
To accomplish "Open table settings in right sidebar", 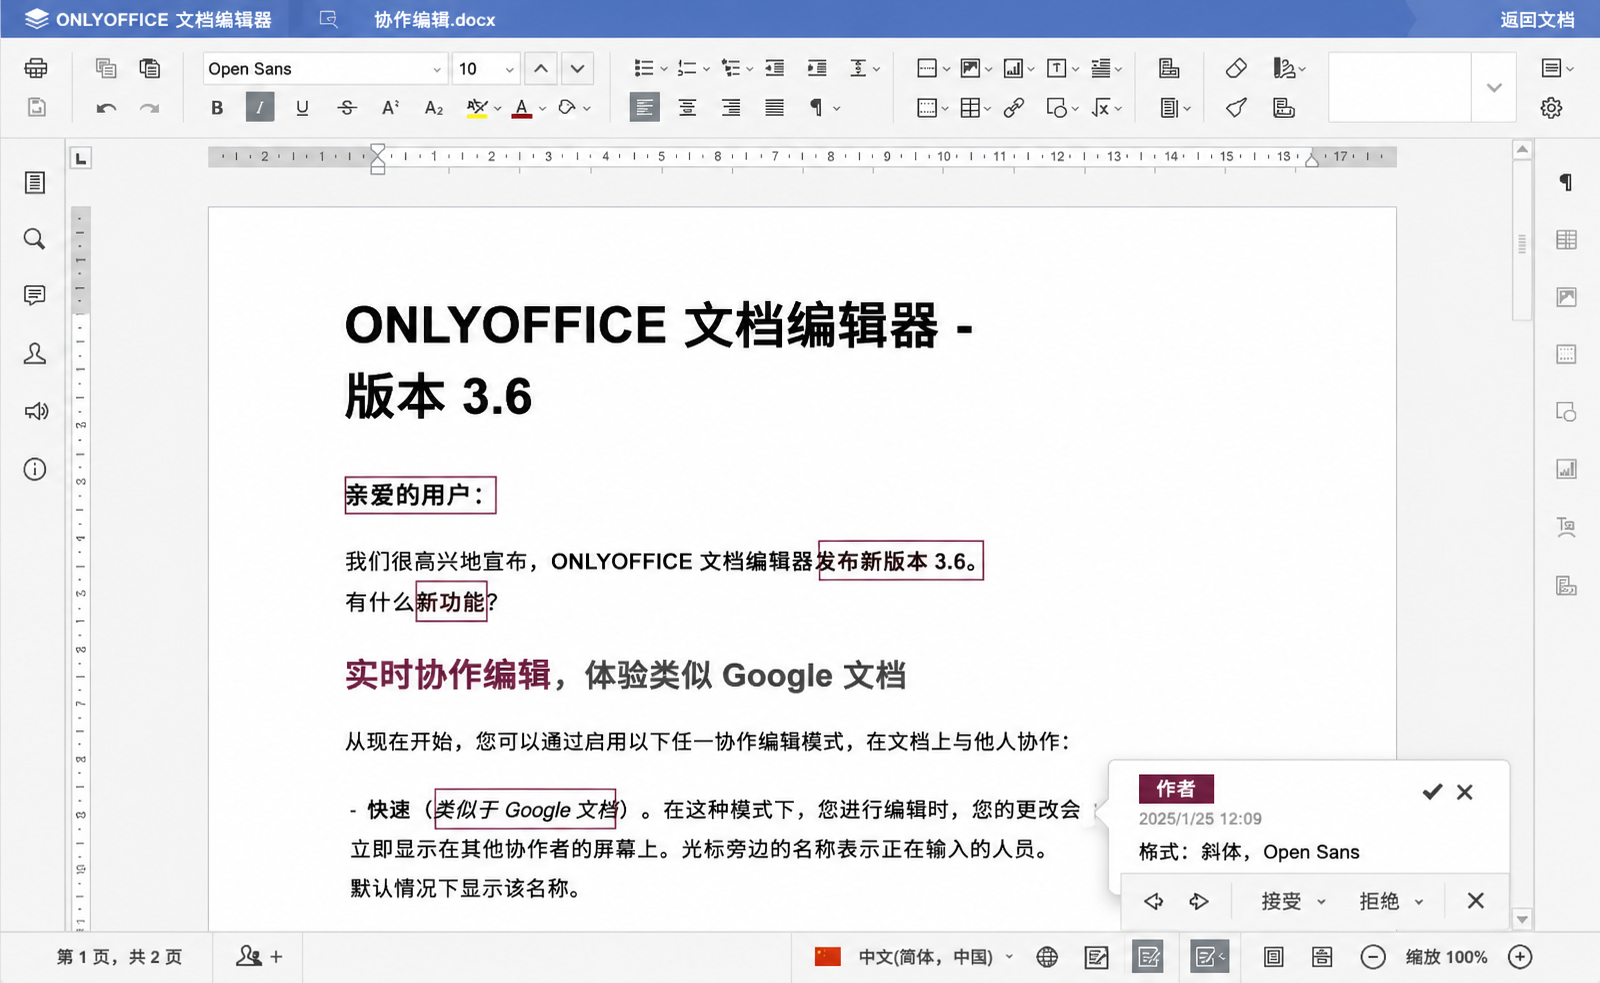I will coord(1566,240).
